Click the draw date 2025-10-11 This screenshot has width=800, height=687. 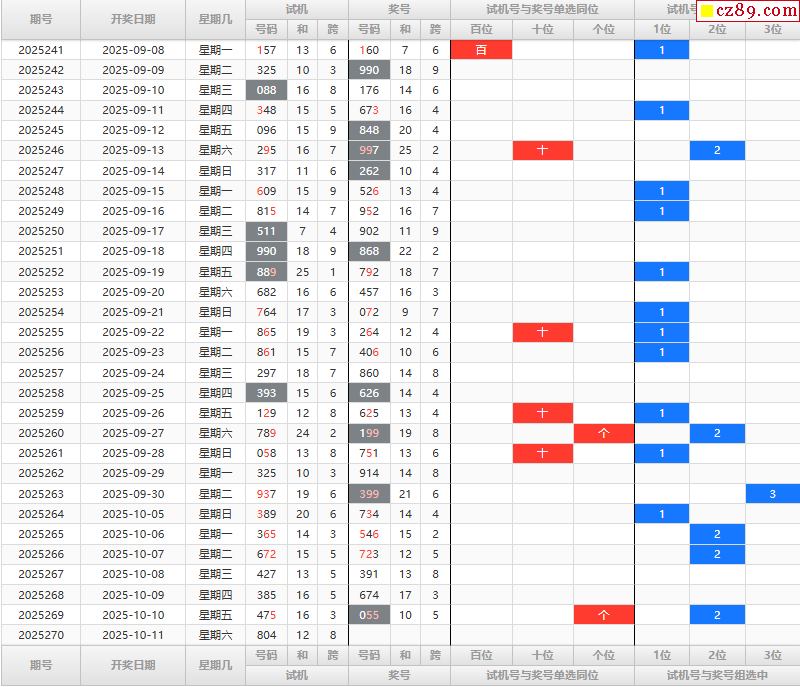click(133, 635)
